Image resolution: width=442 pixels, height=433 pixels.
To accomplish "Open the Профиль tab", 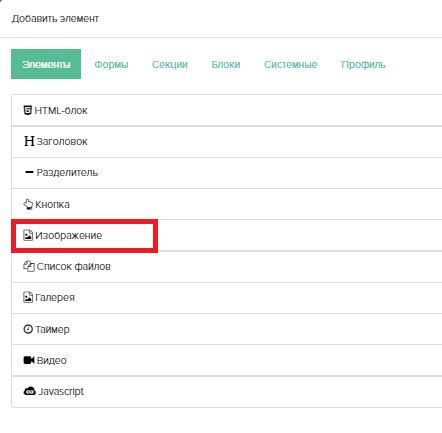I will 363,64.
